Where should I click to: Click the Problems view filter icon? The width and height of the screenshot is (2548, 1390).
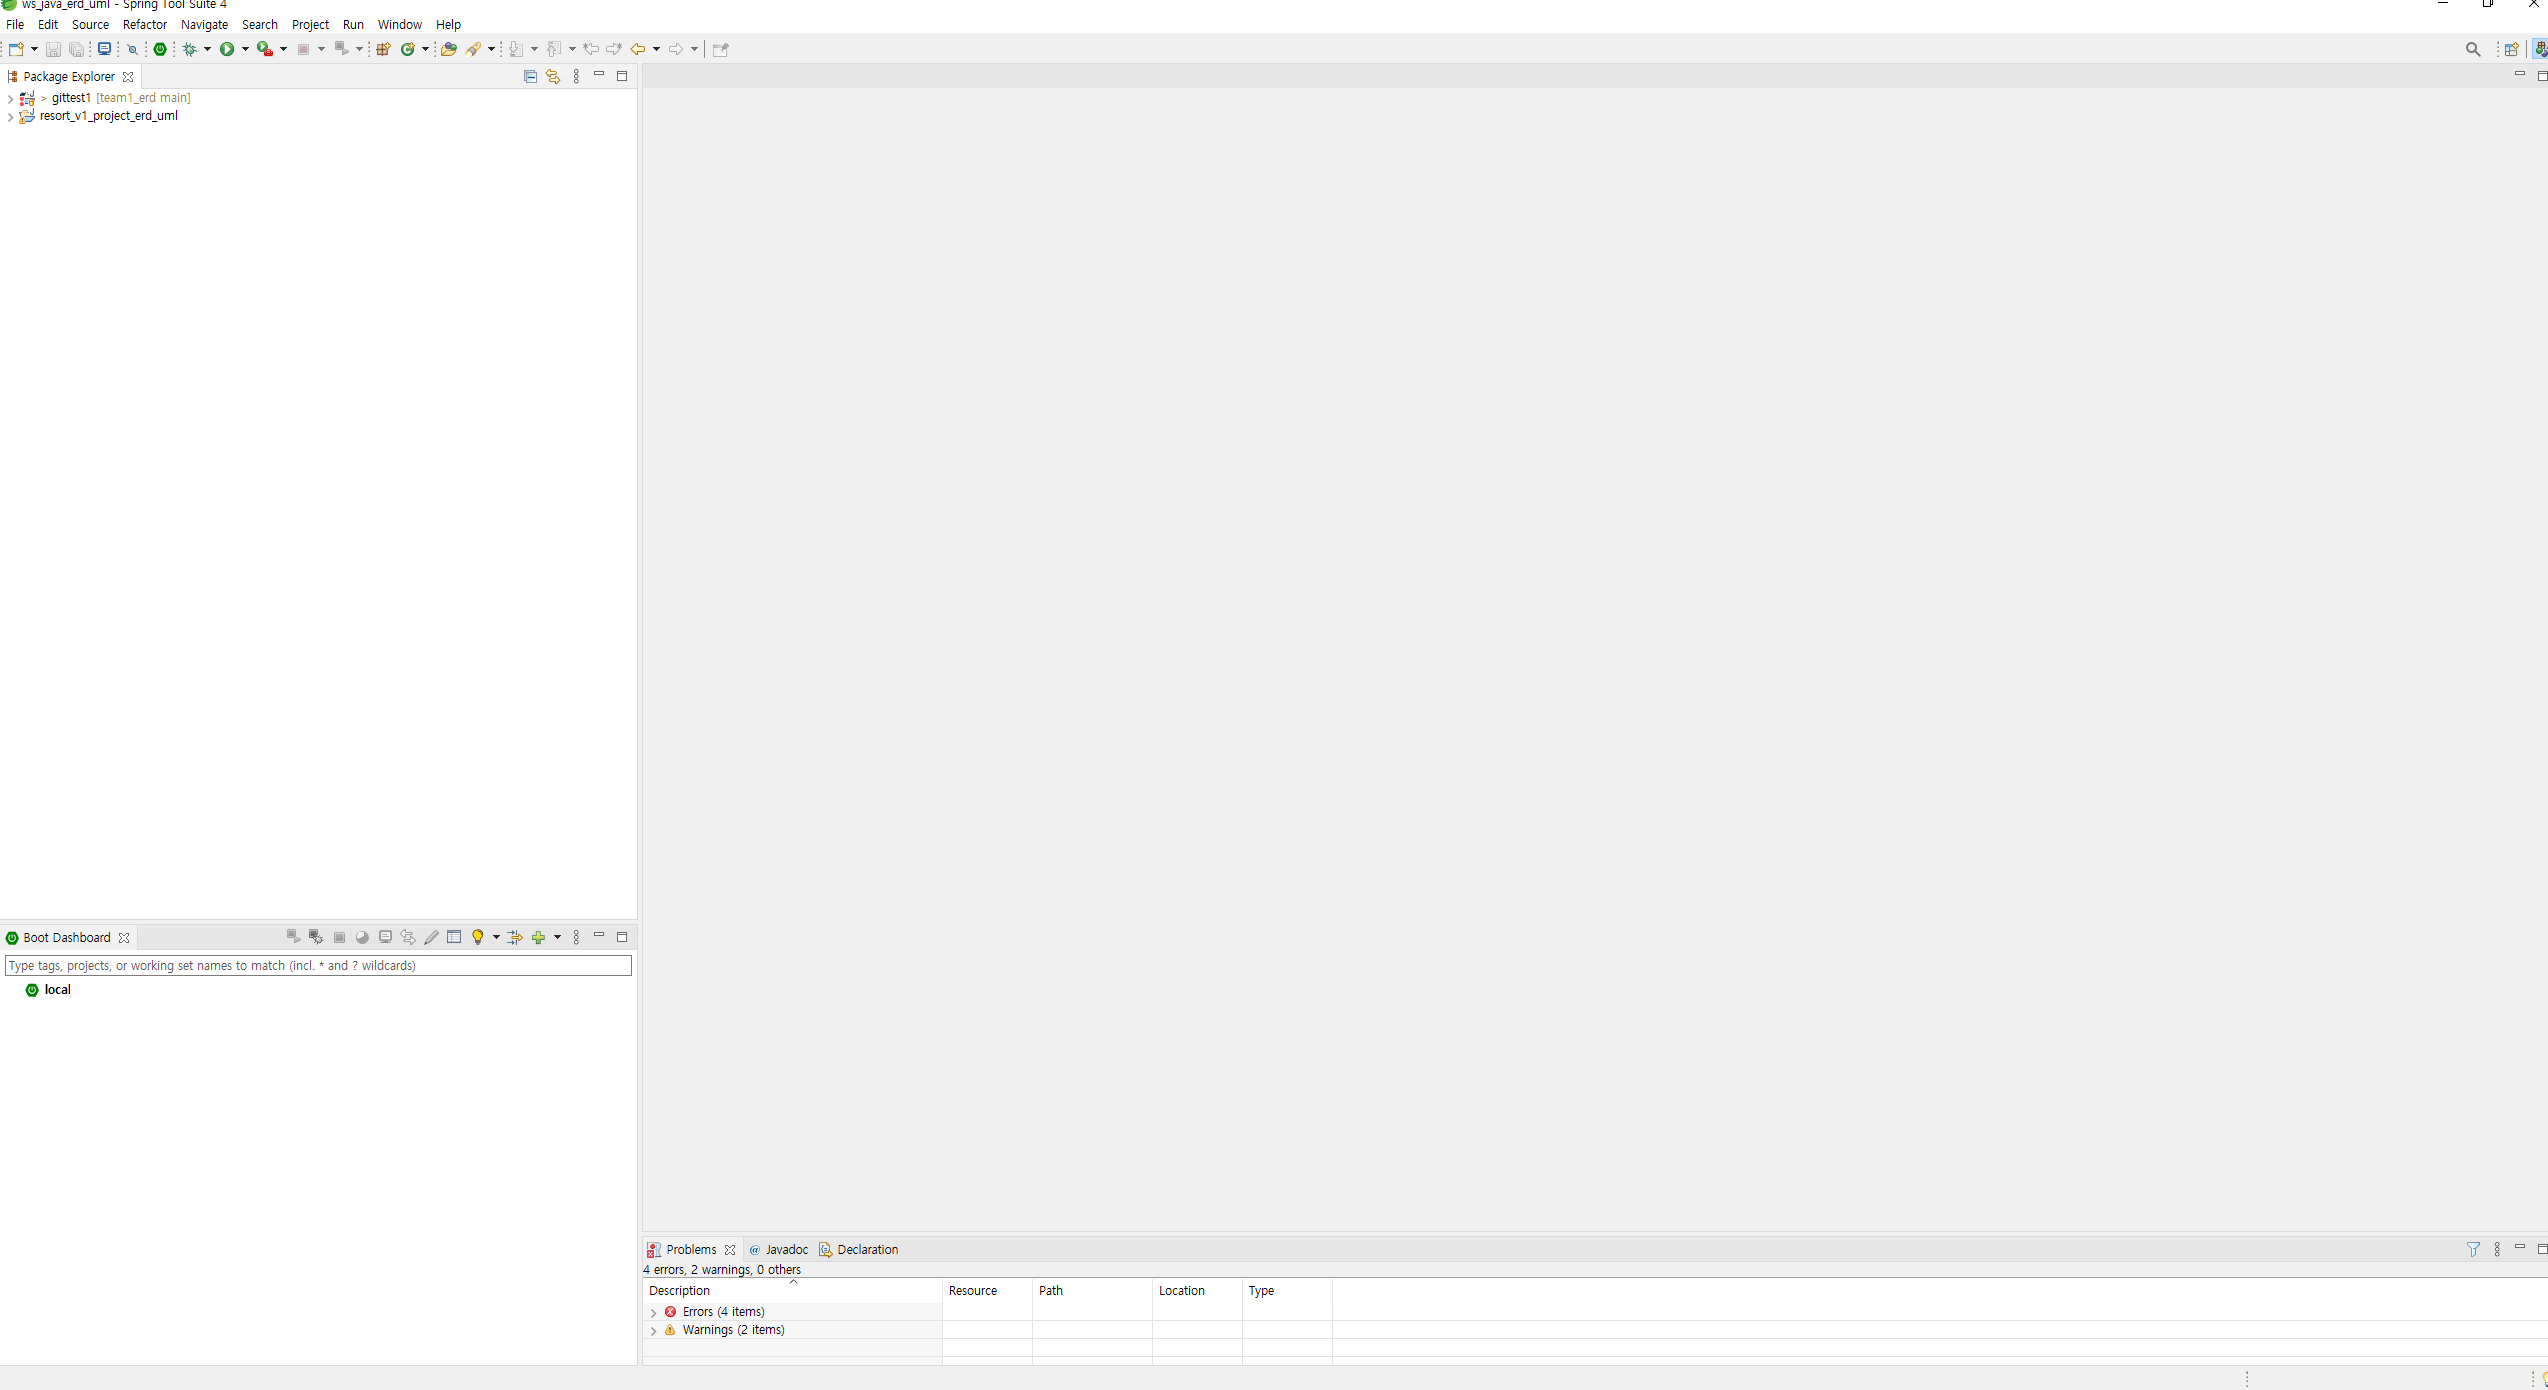[2473, 1249]
